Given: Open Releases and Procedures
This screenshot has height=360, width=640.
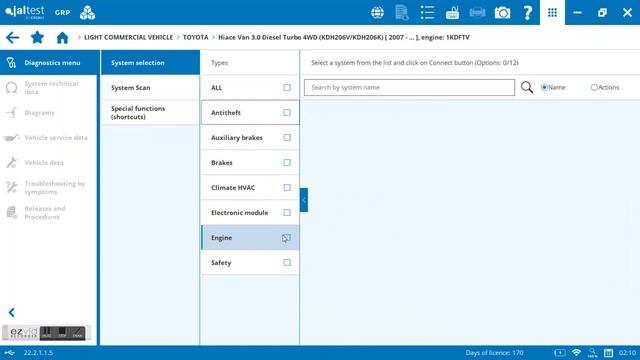Looking at the screenshot, I should point(49,213).
